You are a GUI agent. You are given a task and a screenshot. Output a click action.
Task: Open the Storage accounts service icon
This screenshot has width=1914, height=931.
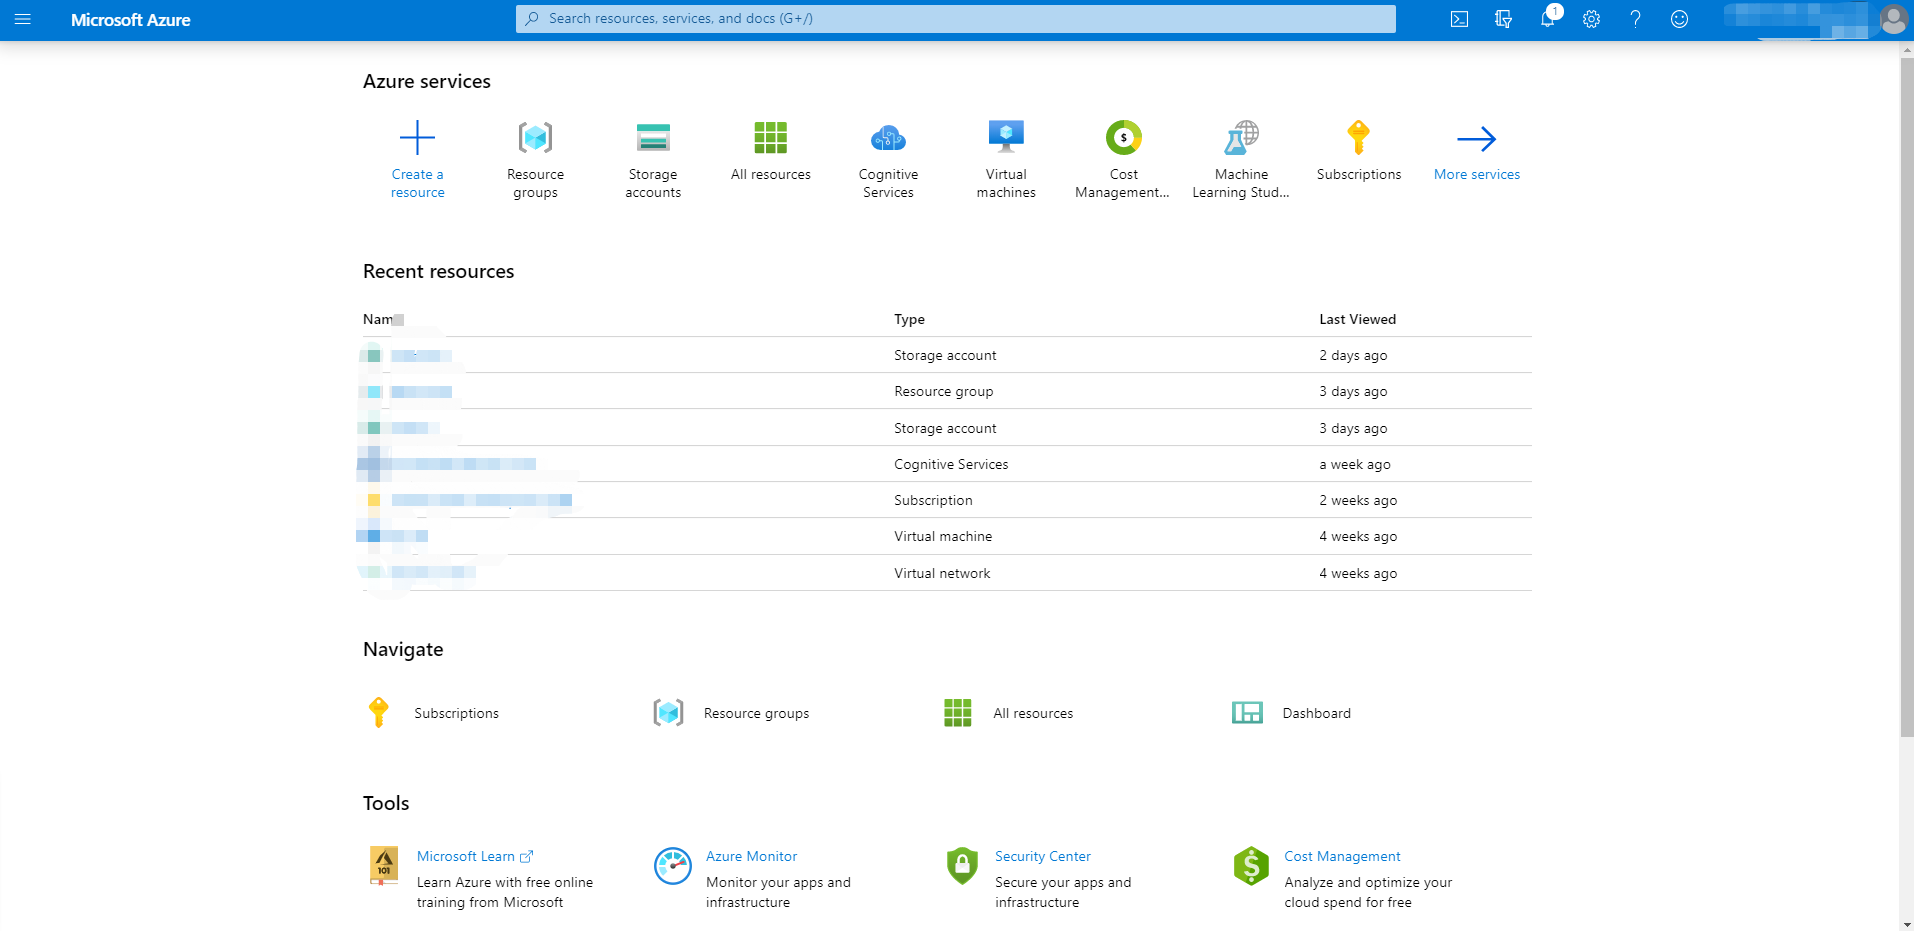(653, 138)
